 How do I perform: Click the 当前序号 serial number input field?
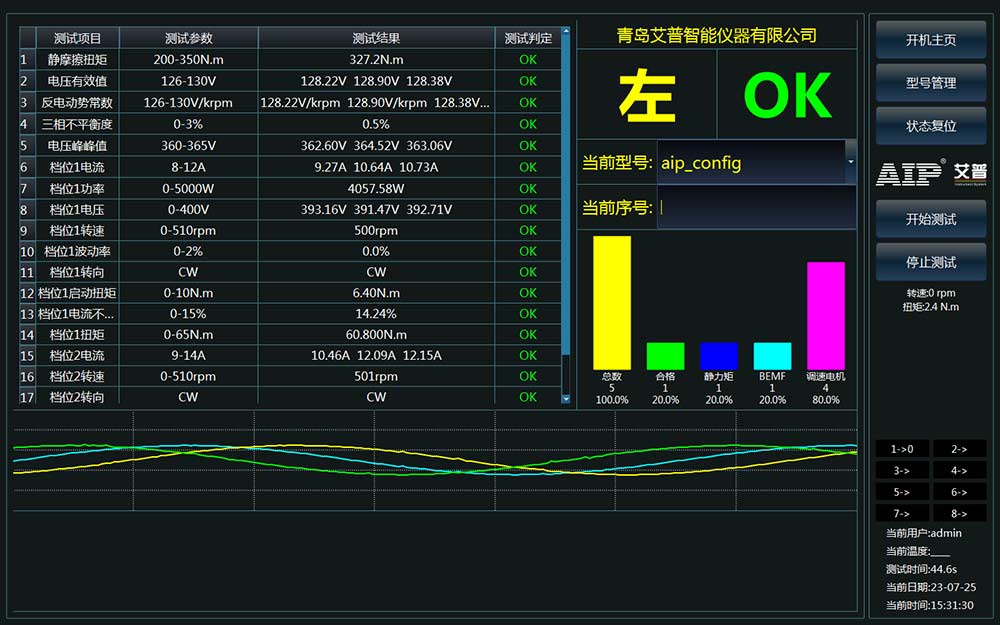[x=755, y=208]
